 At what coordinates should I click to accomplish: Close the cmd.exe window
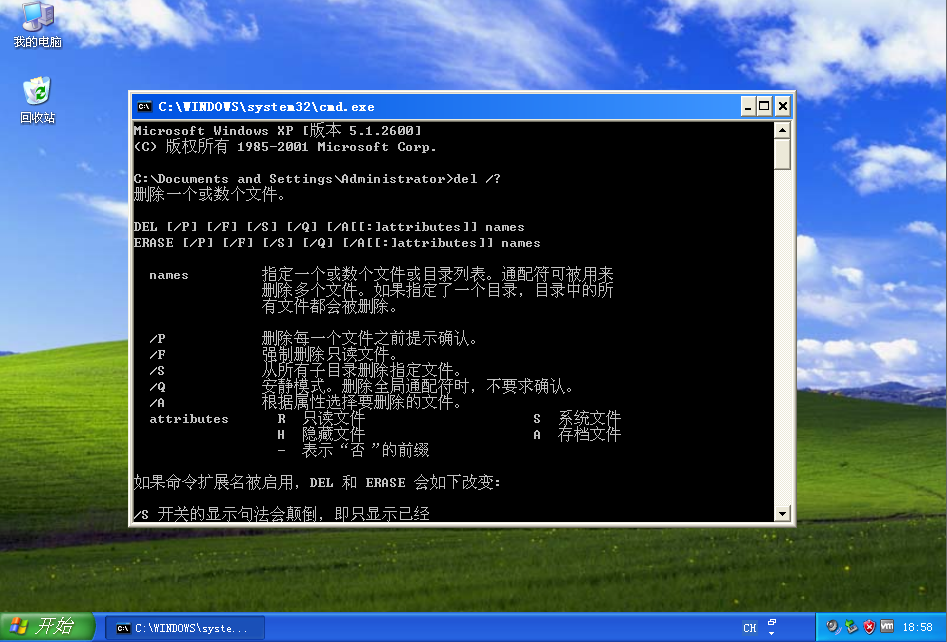point(783,106)
